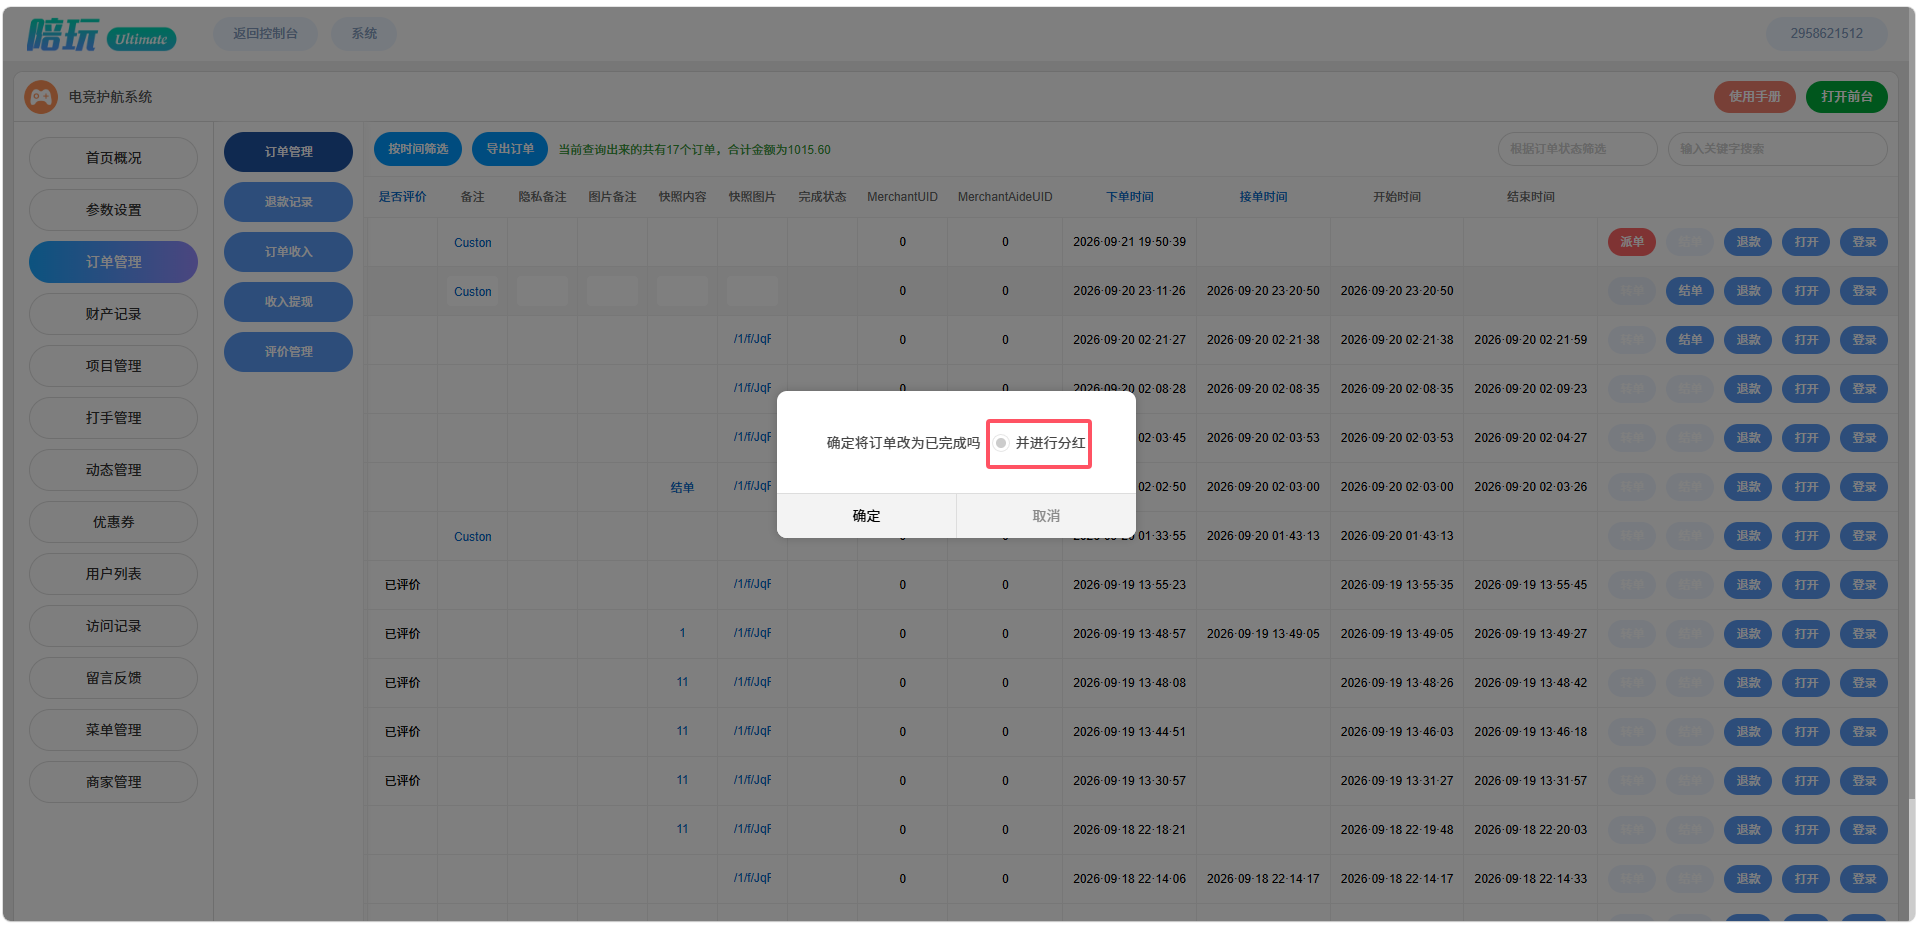
Task: Click red 派单 button in first row
Action: click(x=1632, y=242)
